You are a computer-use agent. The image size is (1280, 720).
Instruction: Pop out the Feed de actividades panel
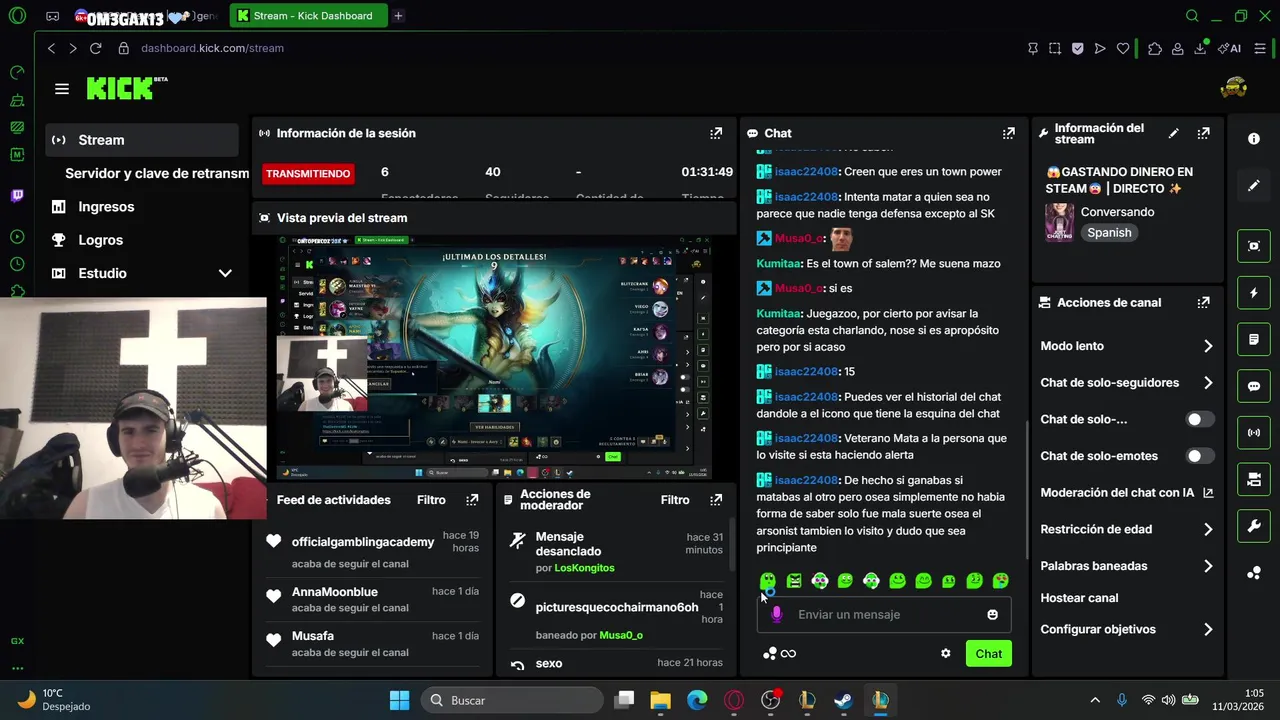472,500
